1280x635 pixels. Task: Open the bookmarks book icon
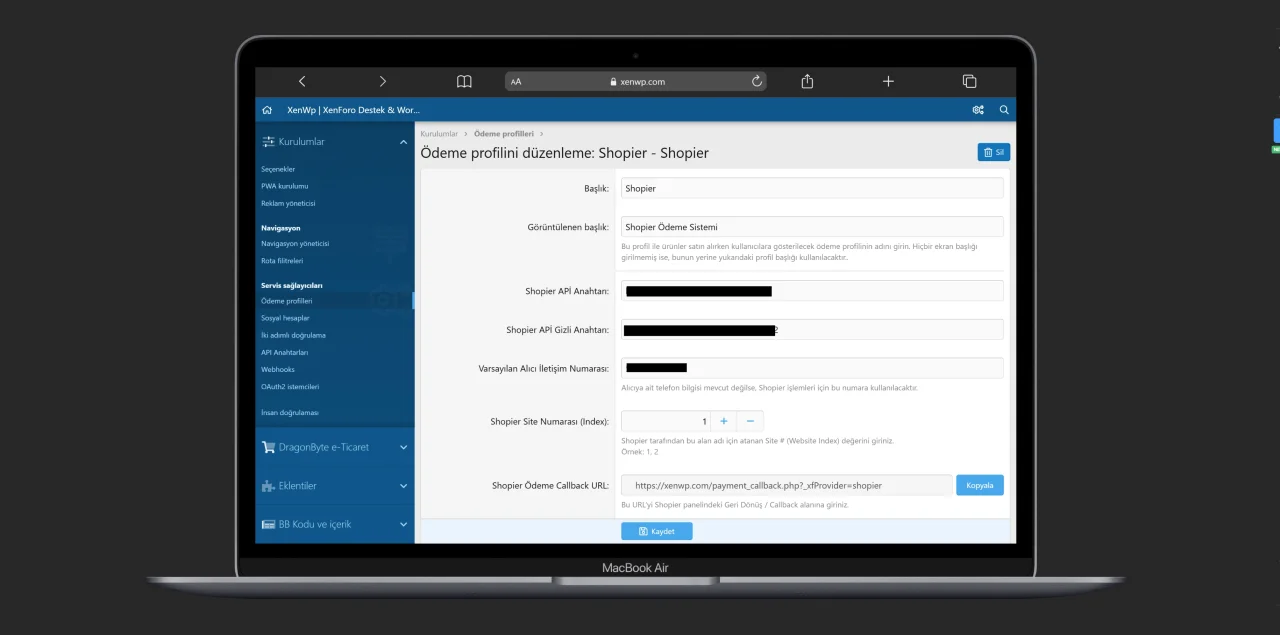464,82
